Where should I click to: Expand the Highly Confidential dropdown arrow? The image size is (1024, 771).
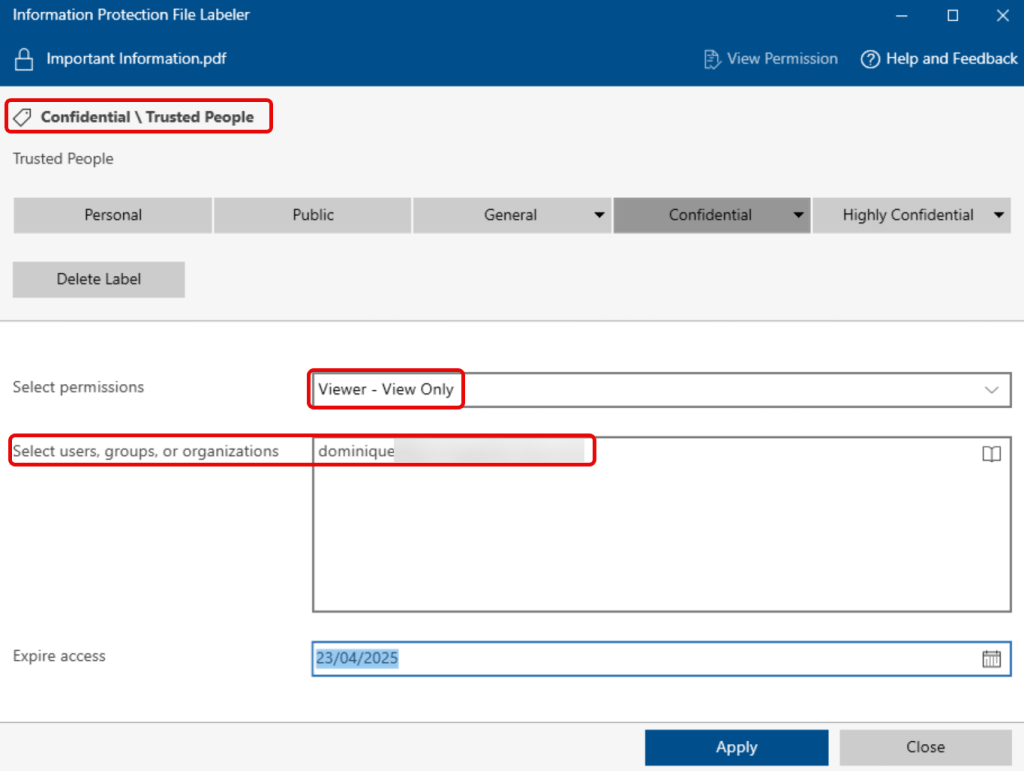998,215
